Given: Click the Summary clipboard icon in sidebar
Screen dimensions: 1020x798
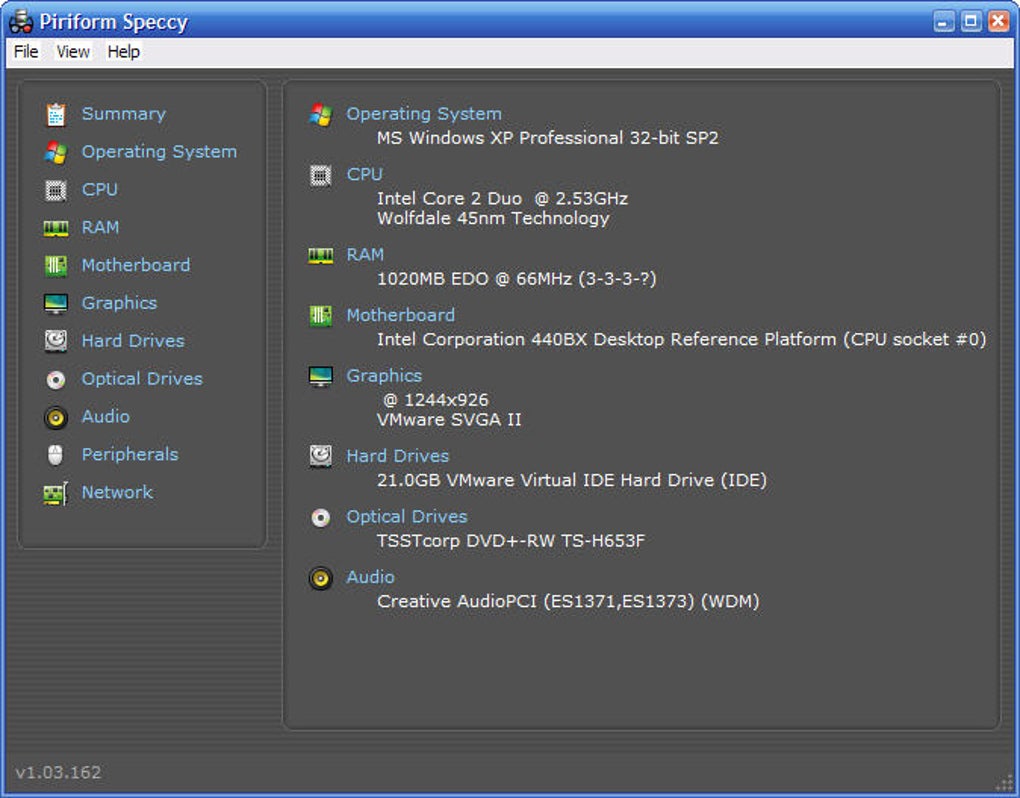Looking at the screenshot, I should click(x=56, y=114).
